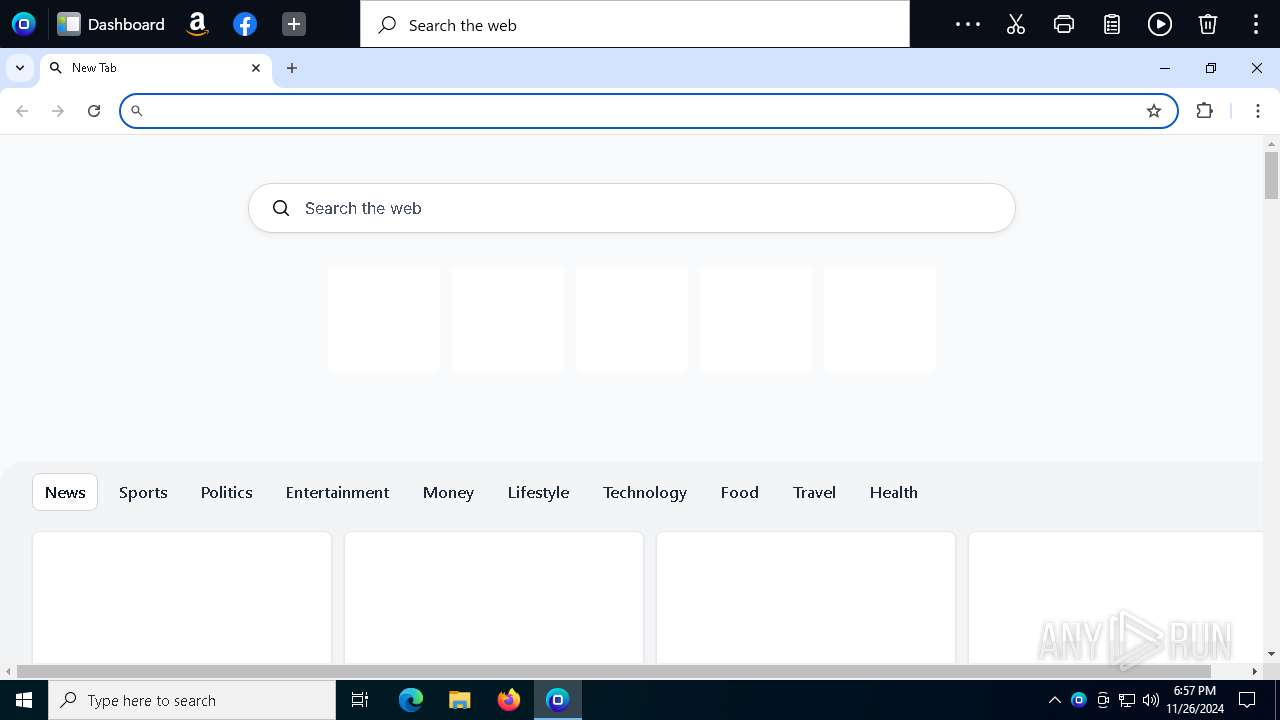Open the notification center icon
Viewport: 1280px width, 720px height.
1247,700
